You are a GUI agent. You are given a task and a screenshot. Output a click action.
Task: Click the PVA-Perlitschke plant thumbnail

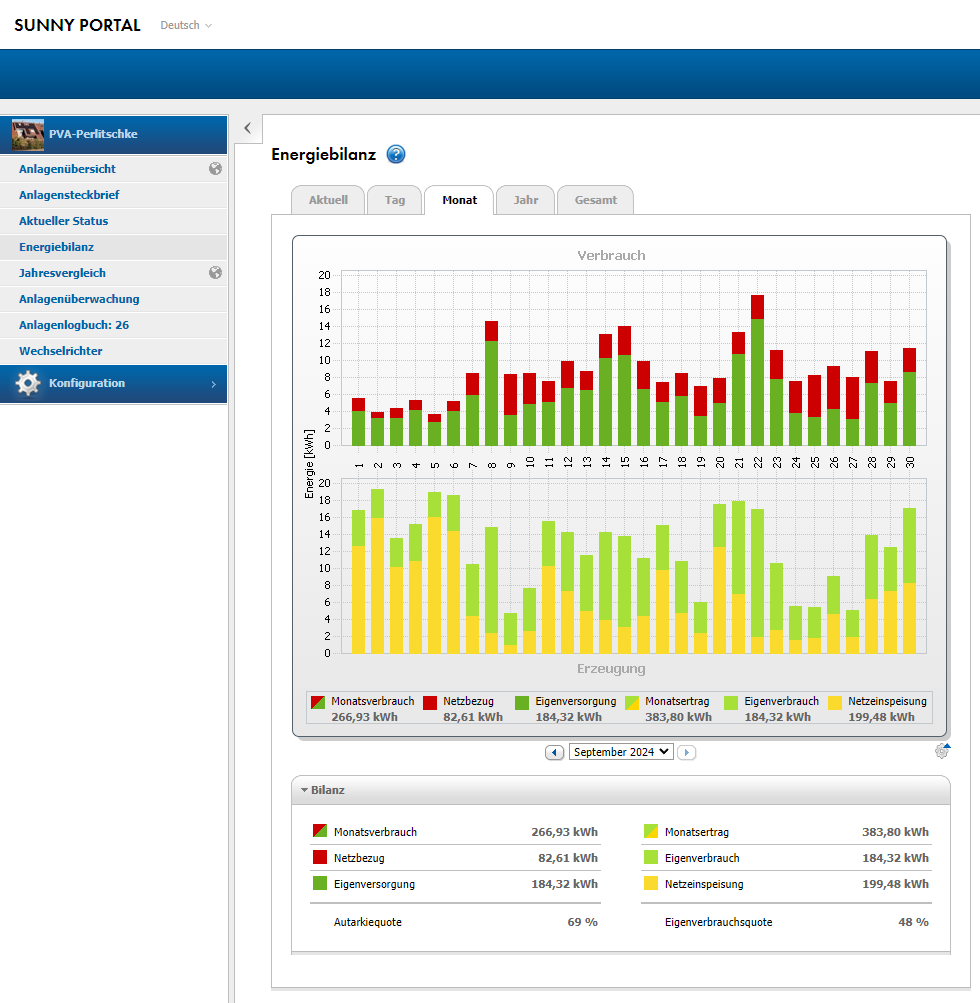(27, 134)
